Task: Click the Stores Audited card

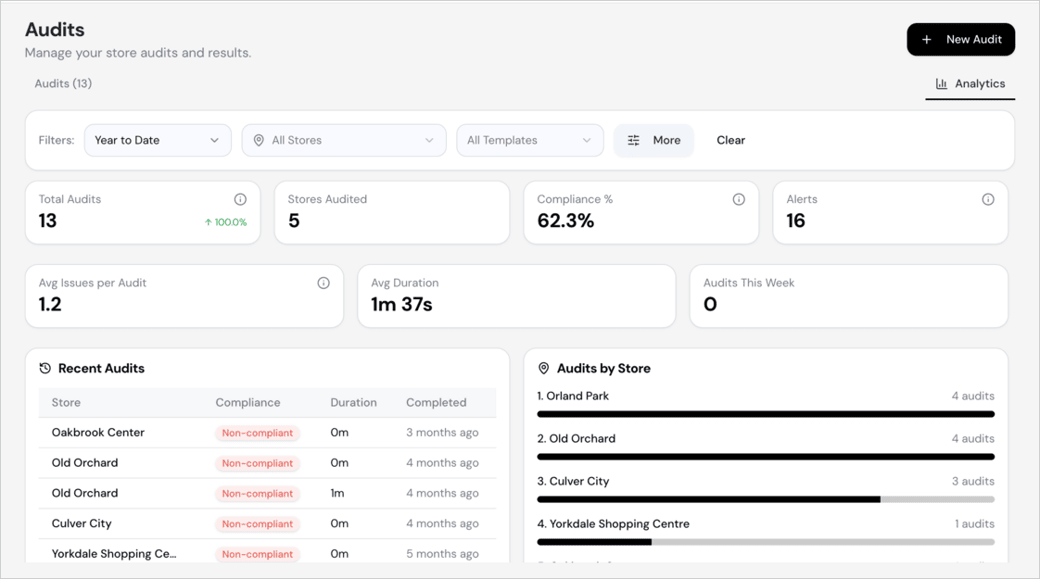Action: [392, 212]
